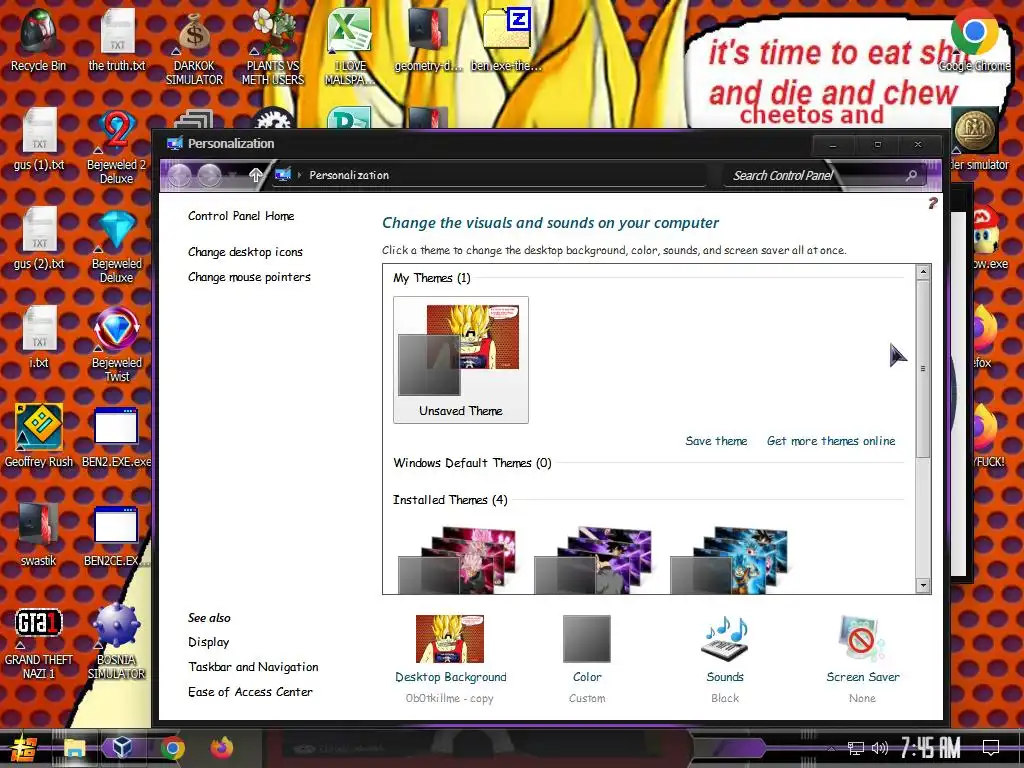
Task: Show hidden tray icons arrow
Action: (x=831, y=748)
